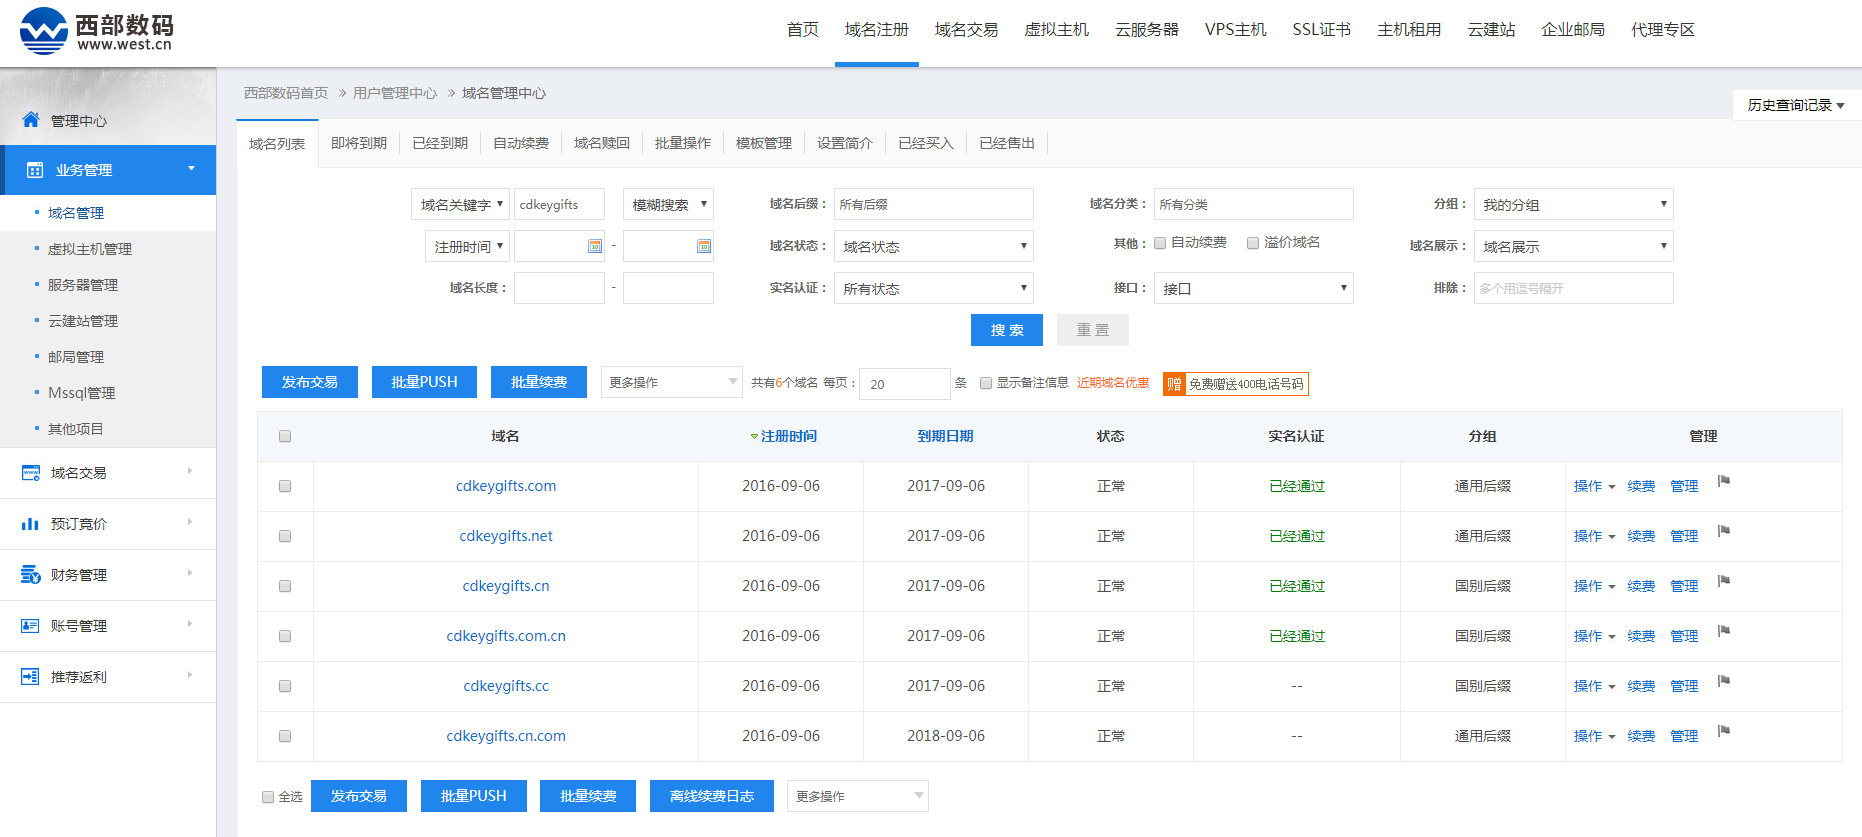This screenshot has height=837, width=1862.
Task: Open the top 更多操作 dropdown
Action: 672,382
